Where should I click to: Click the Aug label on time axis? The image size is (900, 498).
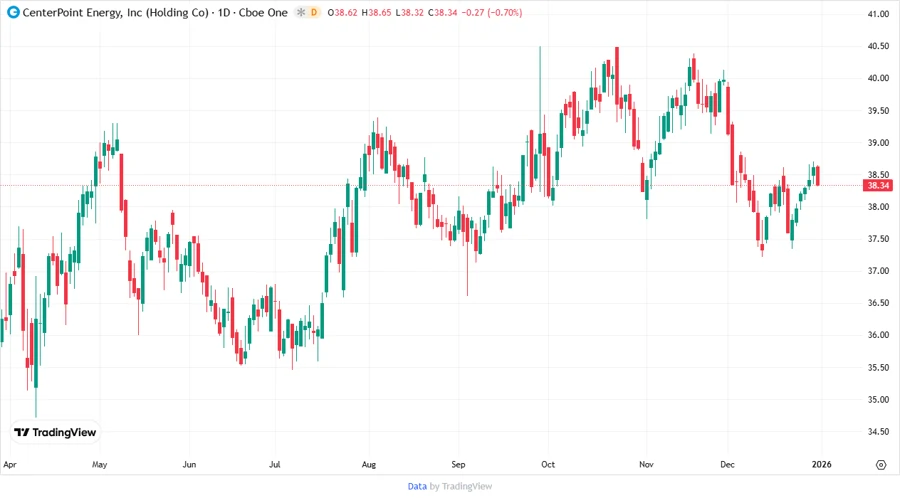pyautogui.click(x=368, y=465)
